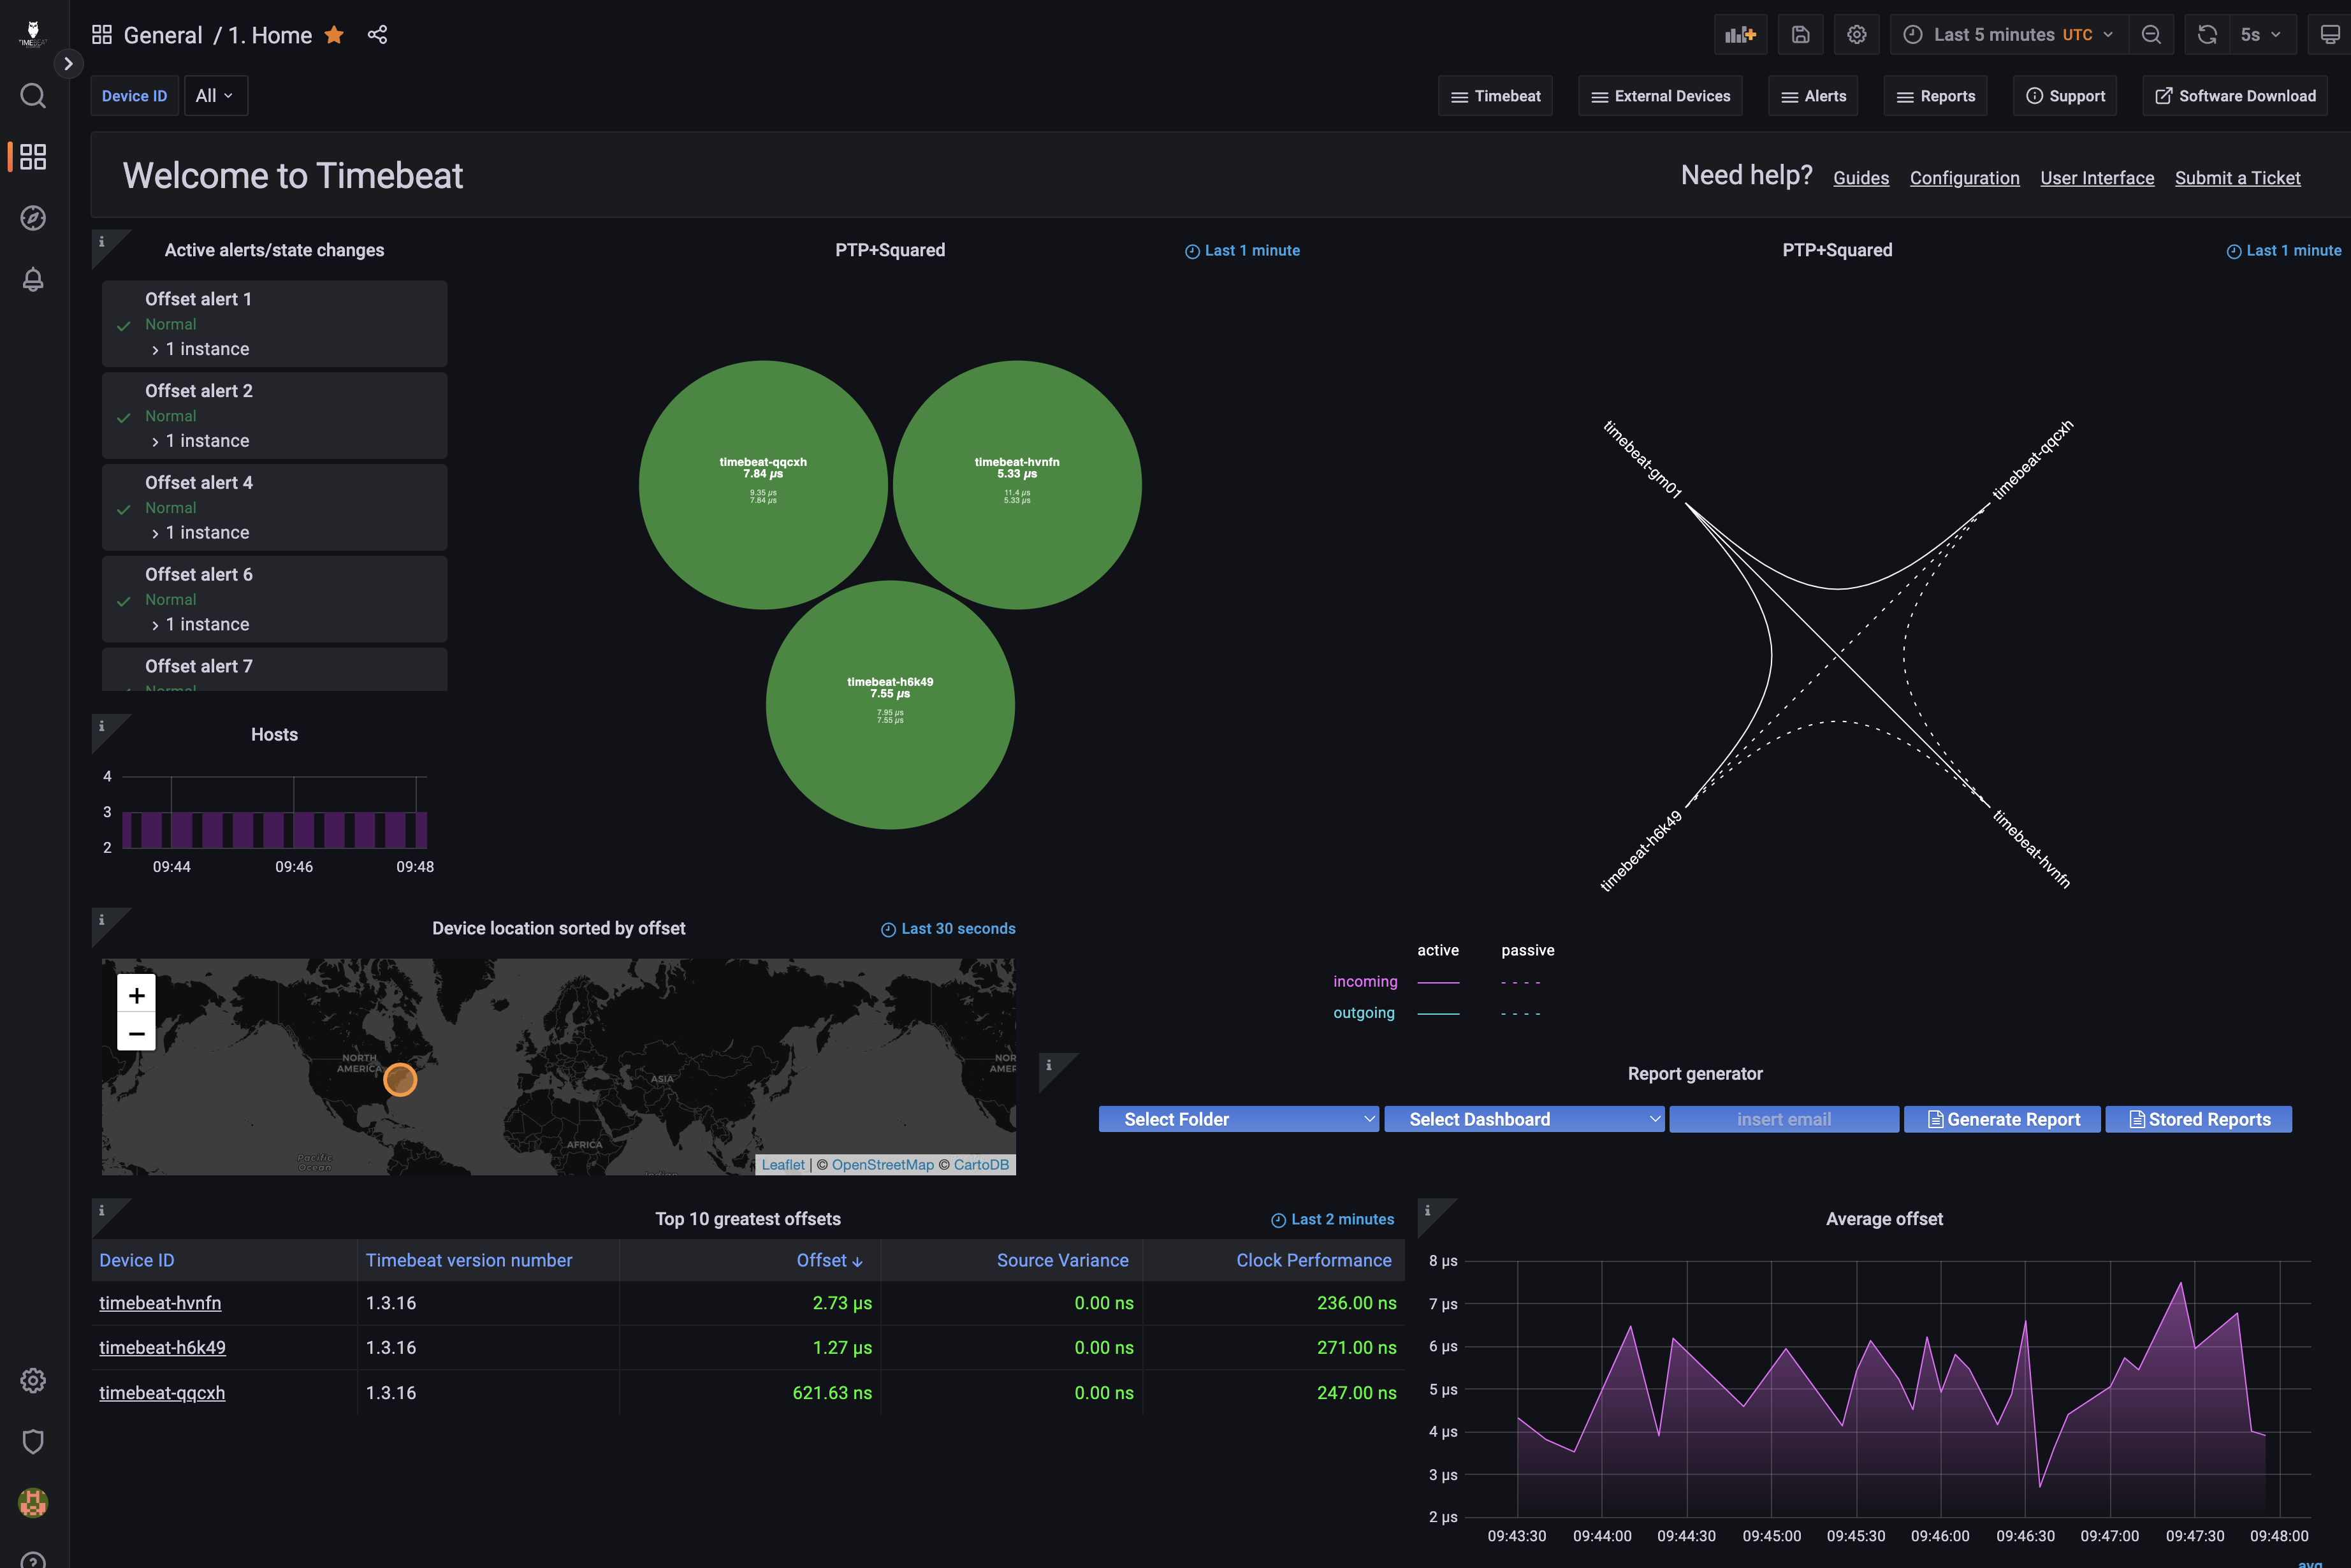Expand the sidebar with the arrow toggle
2351x1568 pixels.
(68, 64)
